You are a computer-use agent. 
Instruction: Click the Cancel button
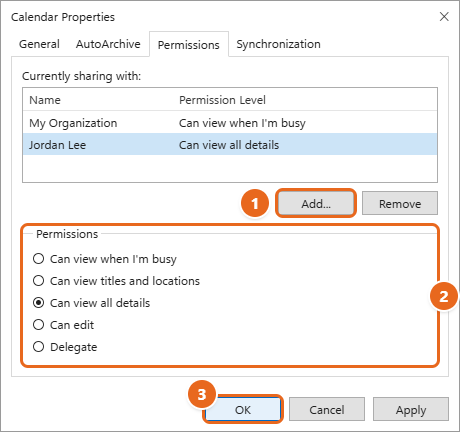click(x=327, y=410)
